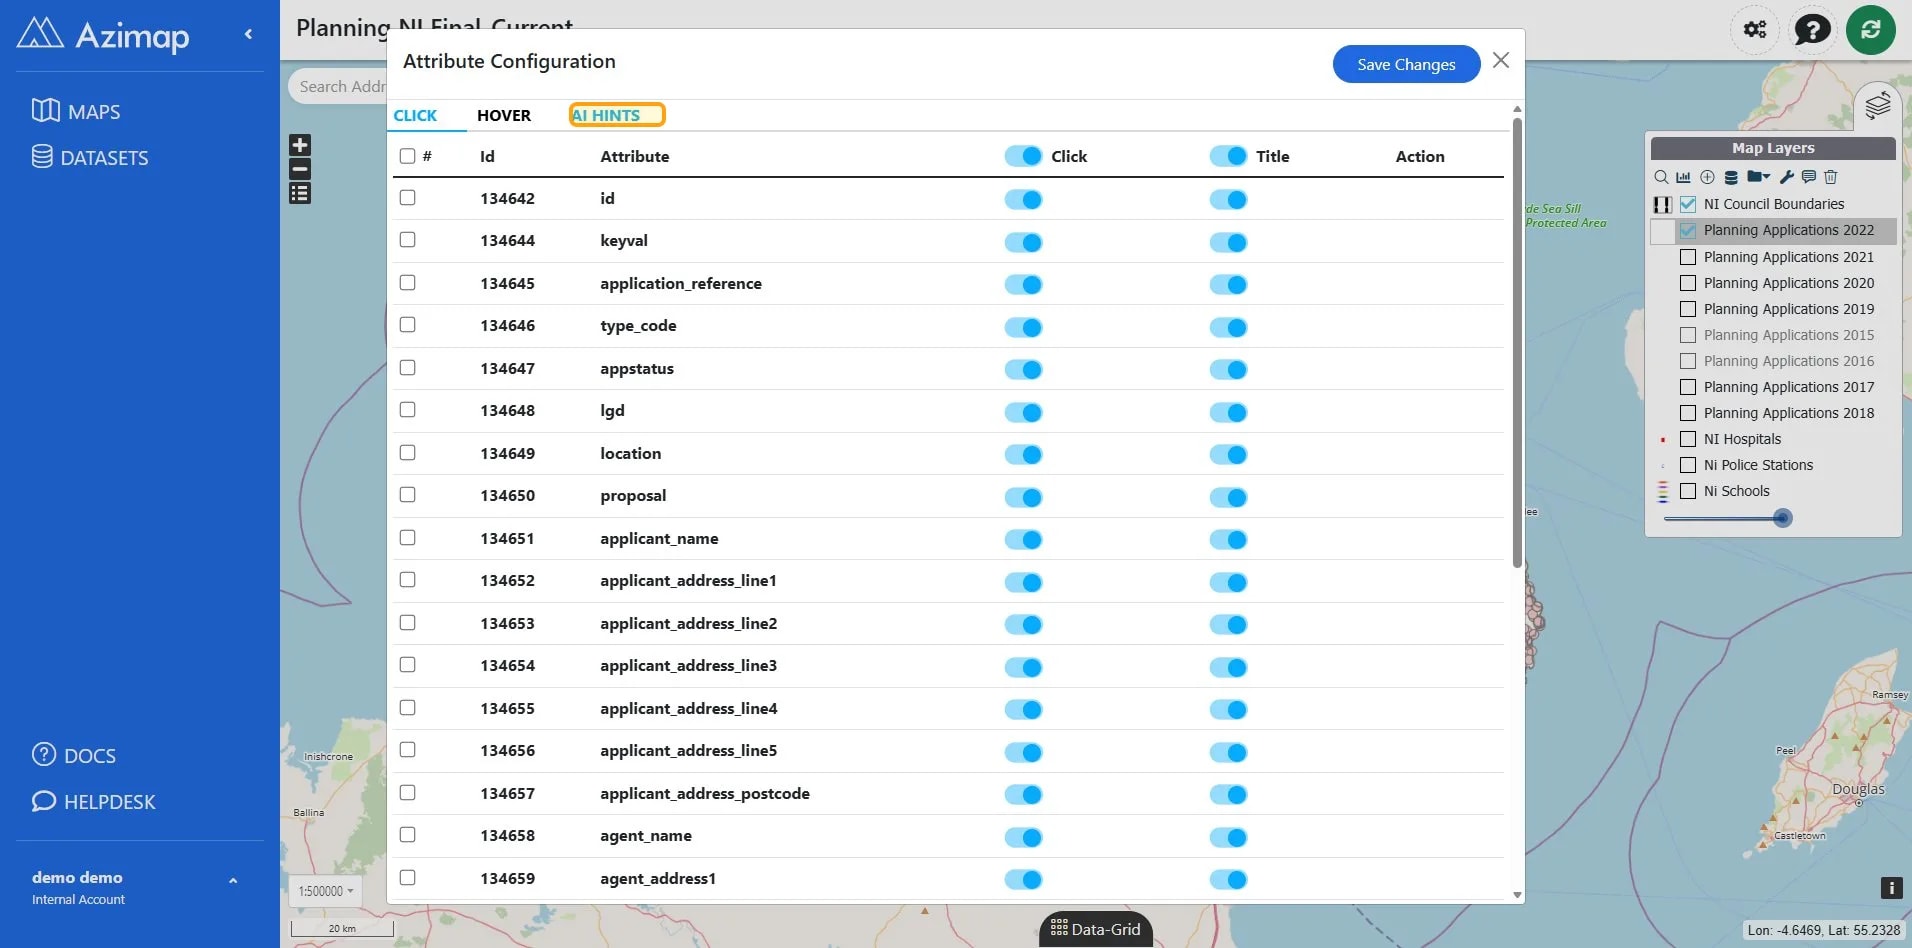This screenshot has width=1912, height=948.
Task: Open the Map Layers chart icon
Action: click(x=1683, y=177)
